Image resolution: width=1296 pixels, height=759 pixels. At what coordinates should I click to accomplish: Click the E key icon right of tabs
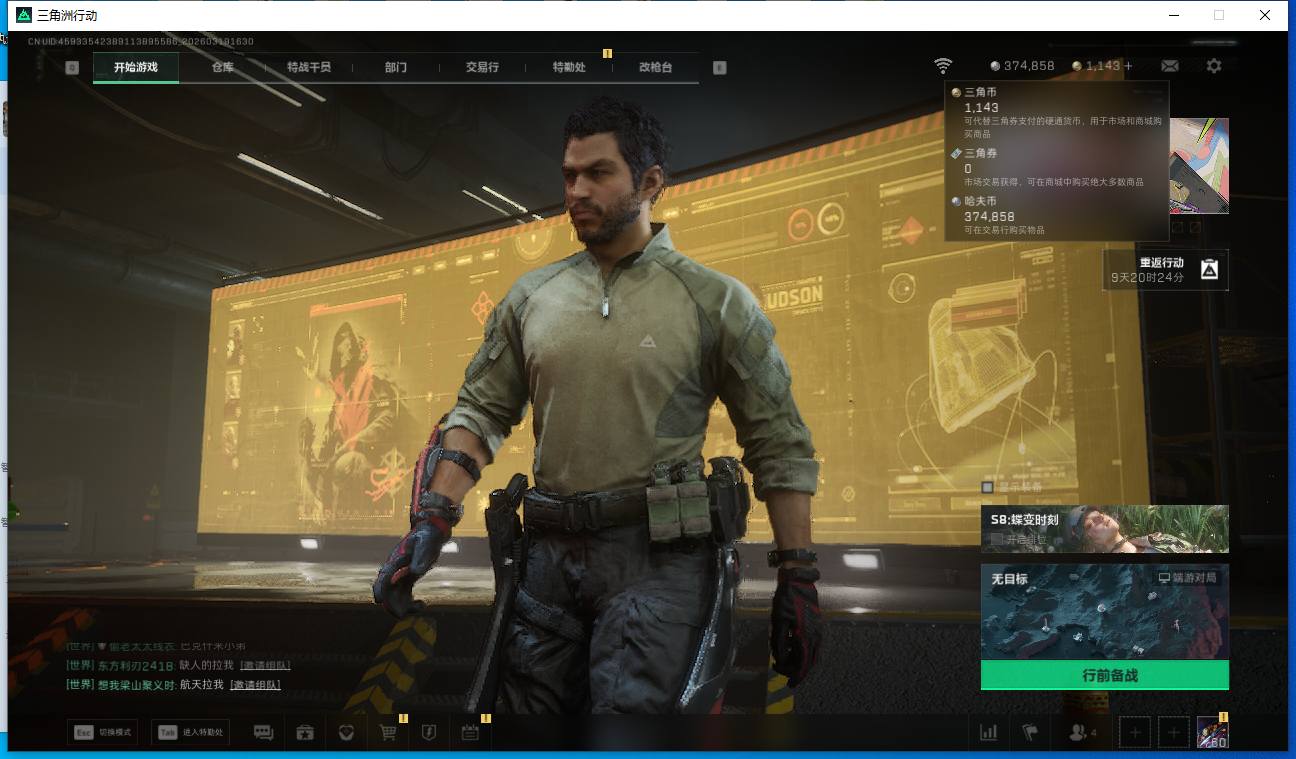pyautogui.click(x=719, y=68)
